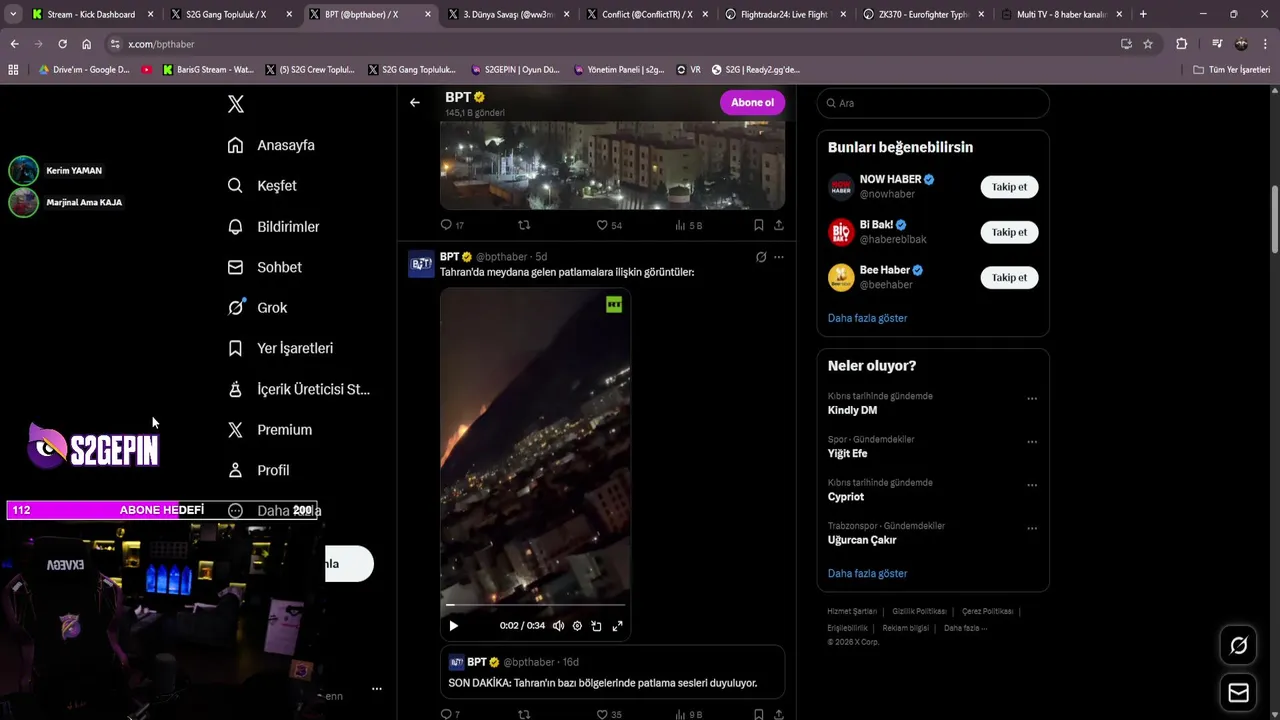
Task: Open floating Grok button
Action: pos(1238,646)
